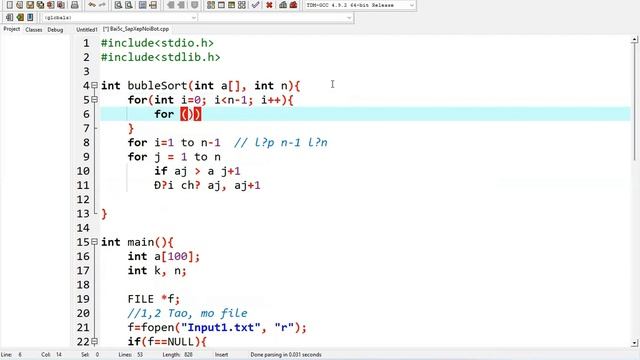Screen dimensions: 640x360
Task: Switch to the Project panel tab
Action: (x=11, y=29)
